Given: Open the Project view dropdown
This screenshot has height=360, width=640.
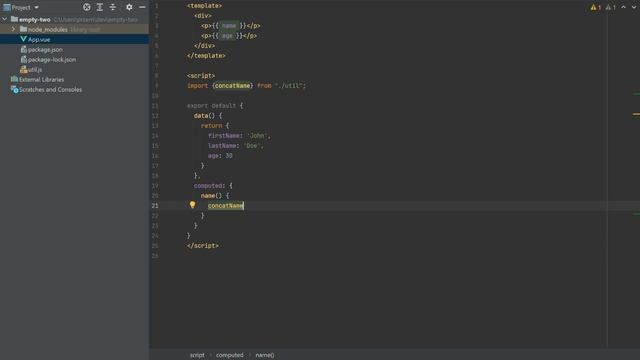Looking at the screenshot, I should click(x=21, y=7).
